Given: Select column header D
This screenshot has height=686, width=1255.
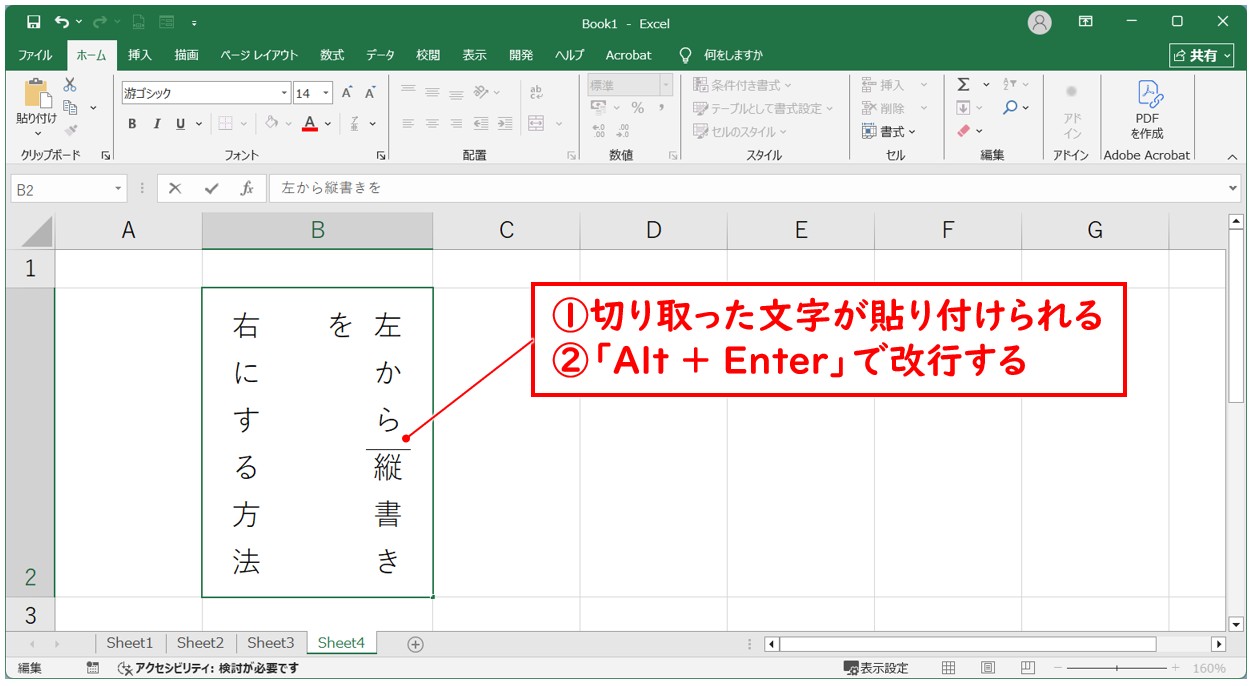Looking at the screenshot, I should click(653, 230).
